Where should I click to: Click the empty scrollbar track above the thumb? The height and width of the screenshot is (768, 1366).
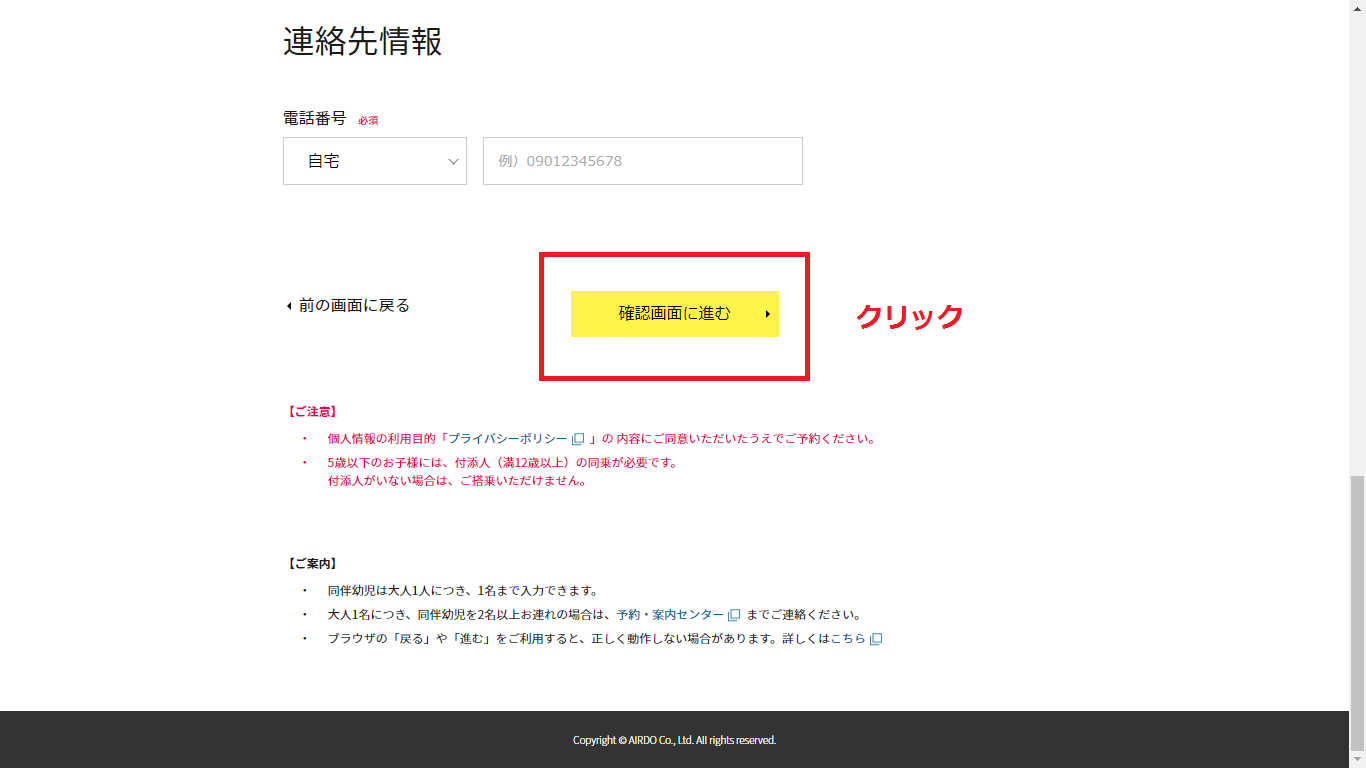tap(1357, 250)
